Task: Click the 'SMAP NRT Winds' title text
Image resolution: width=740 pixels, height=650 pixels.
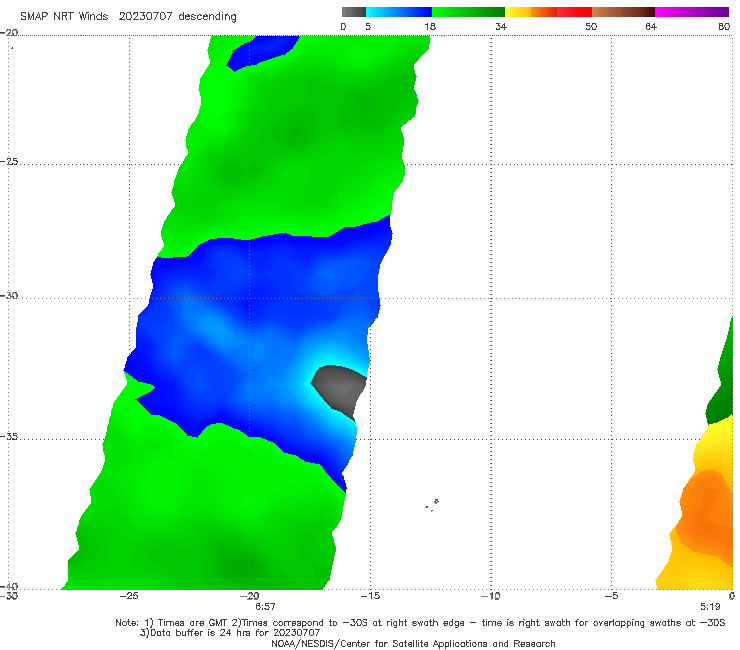Action: (x=64, y=16)
